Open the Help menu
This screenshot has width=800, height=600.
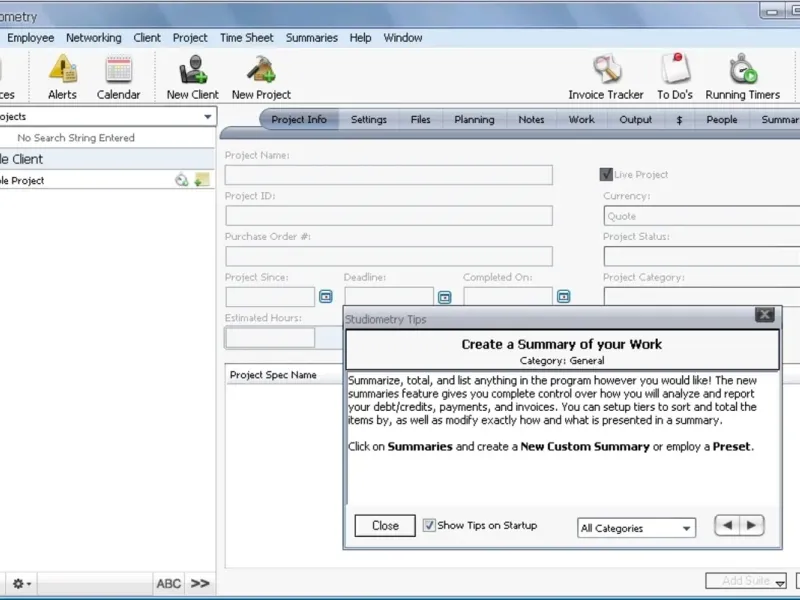[360, 38]
